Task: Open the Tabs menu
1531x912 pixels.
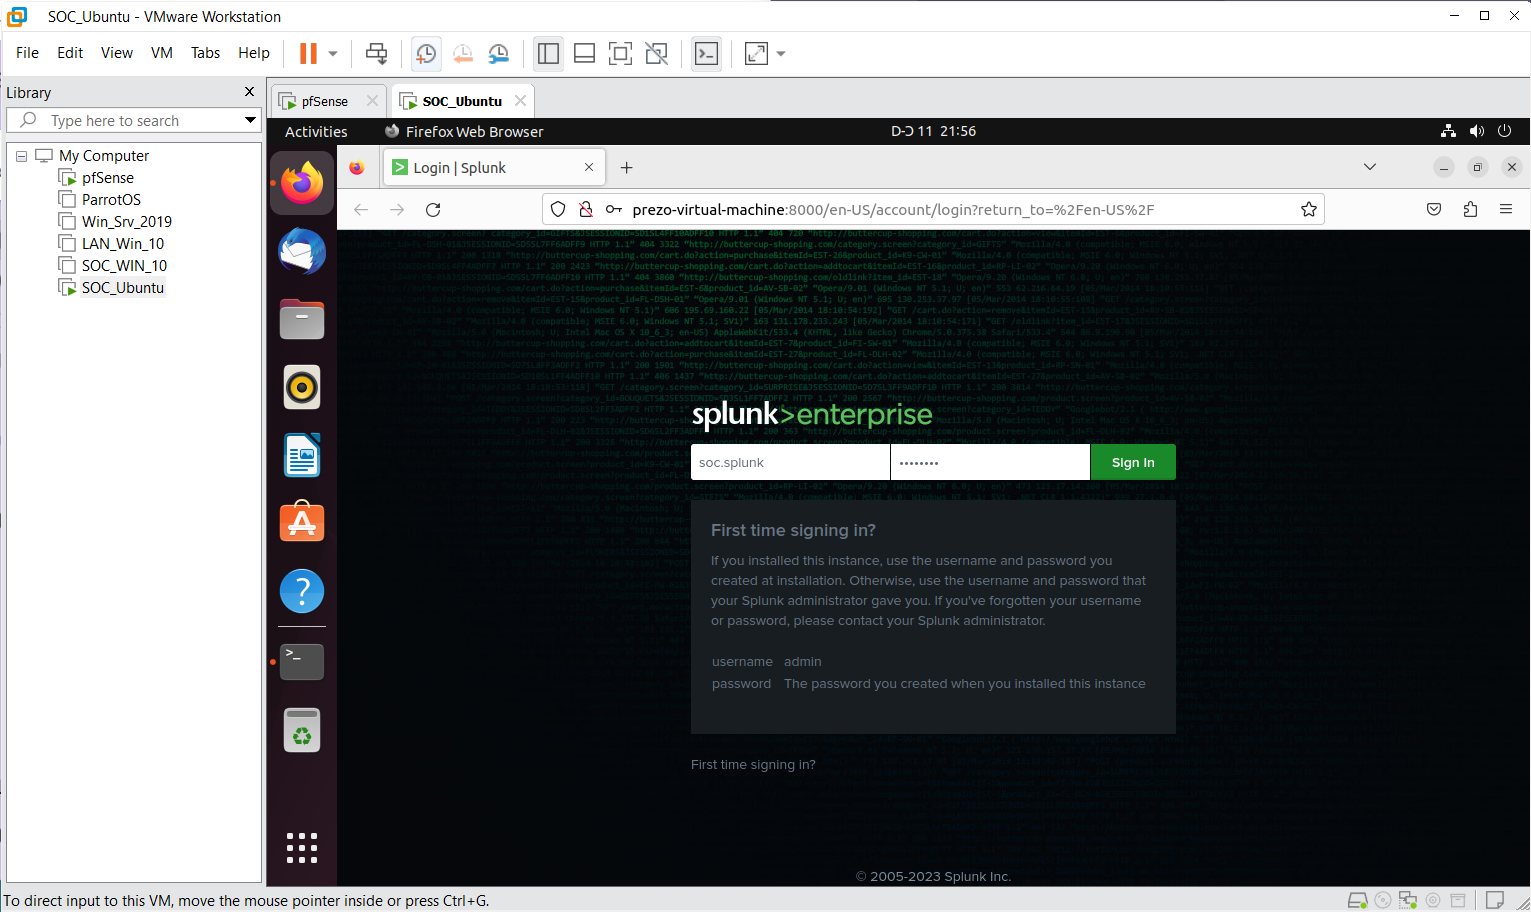Action: point(205,53)
